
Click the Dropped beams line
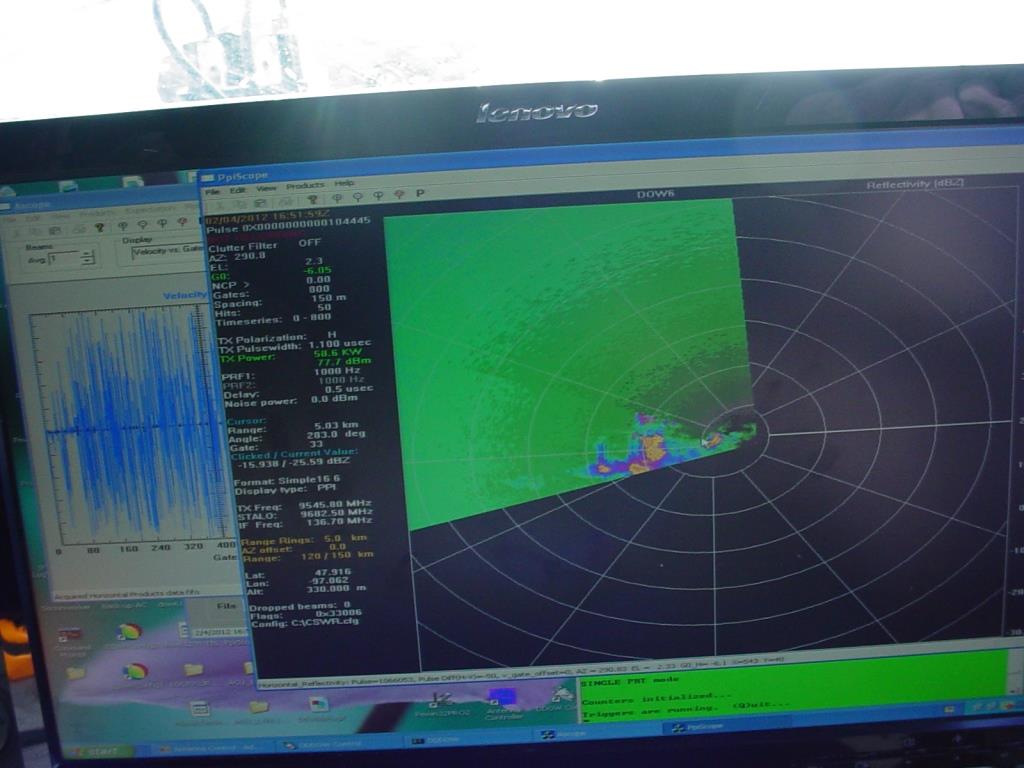[x=300, y=606]
